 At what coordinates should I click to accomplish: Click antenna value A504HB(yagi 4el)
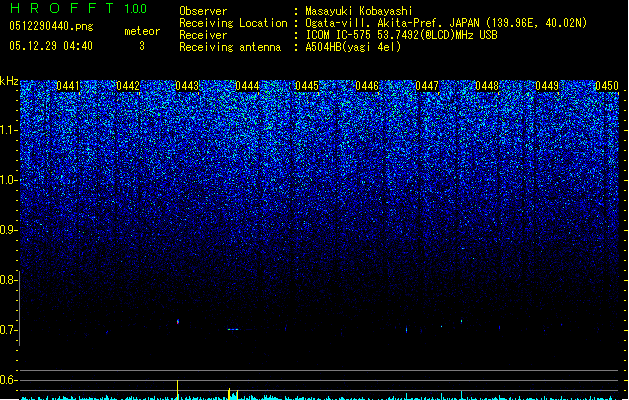[353, 47]
